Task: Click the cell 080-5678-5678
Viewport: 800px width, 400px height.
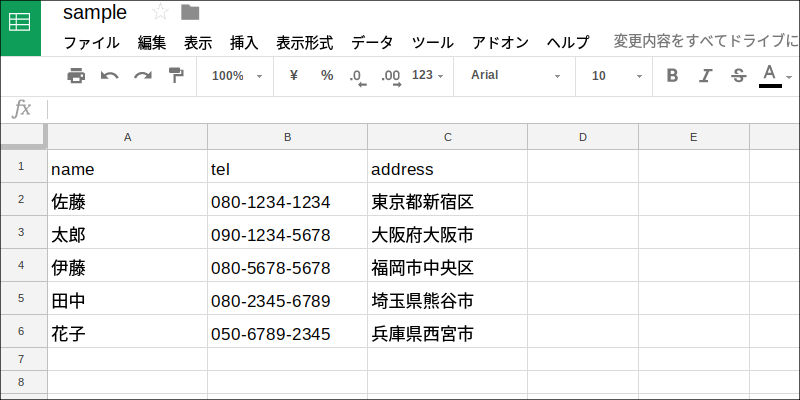Action: point(287,265)
